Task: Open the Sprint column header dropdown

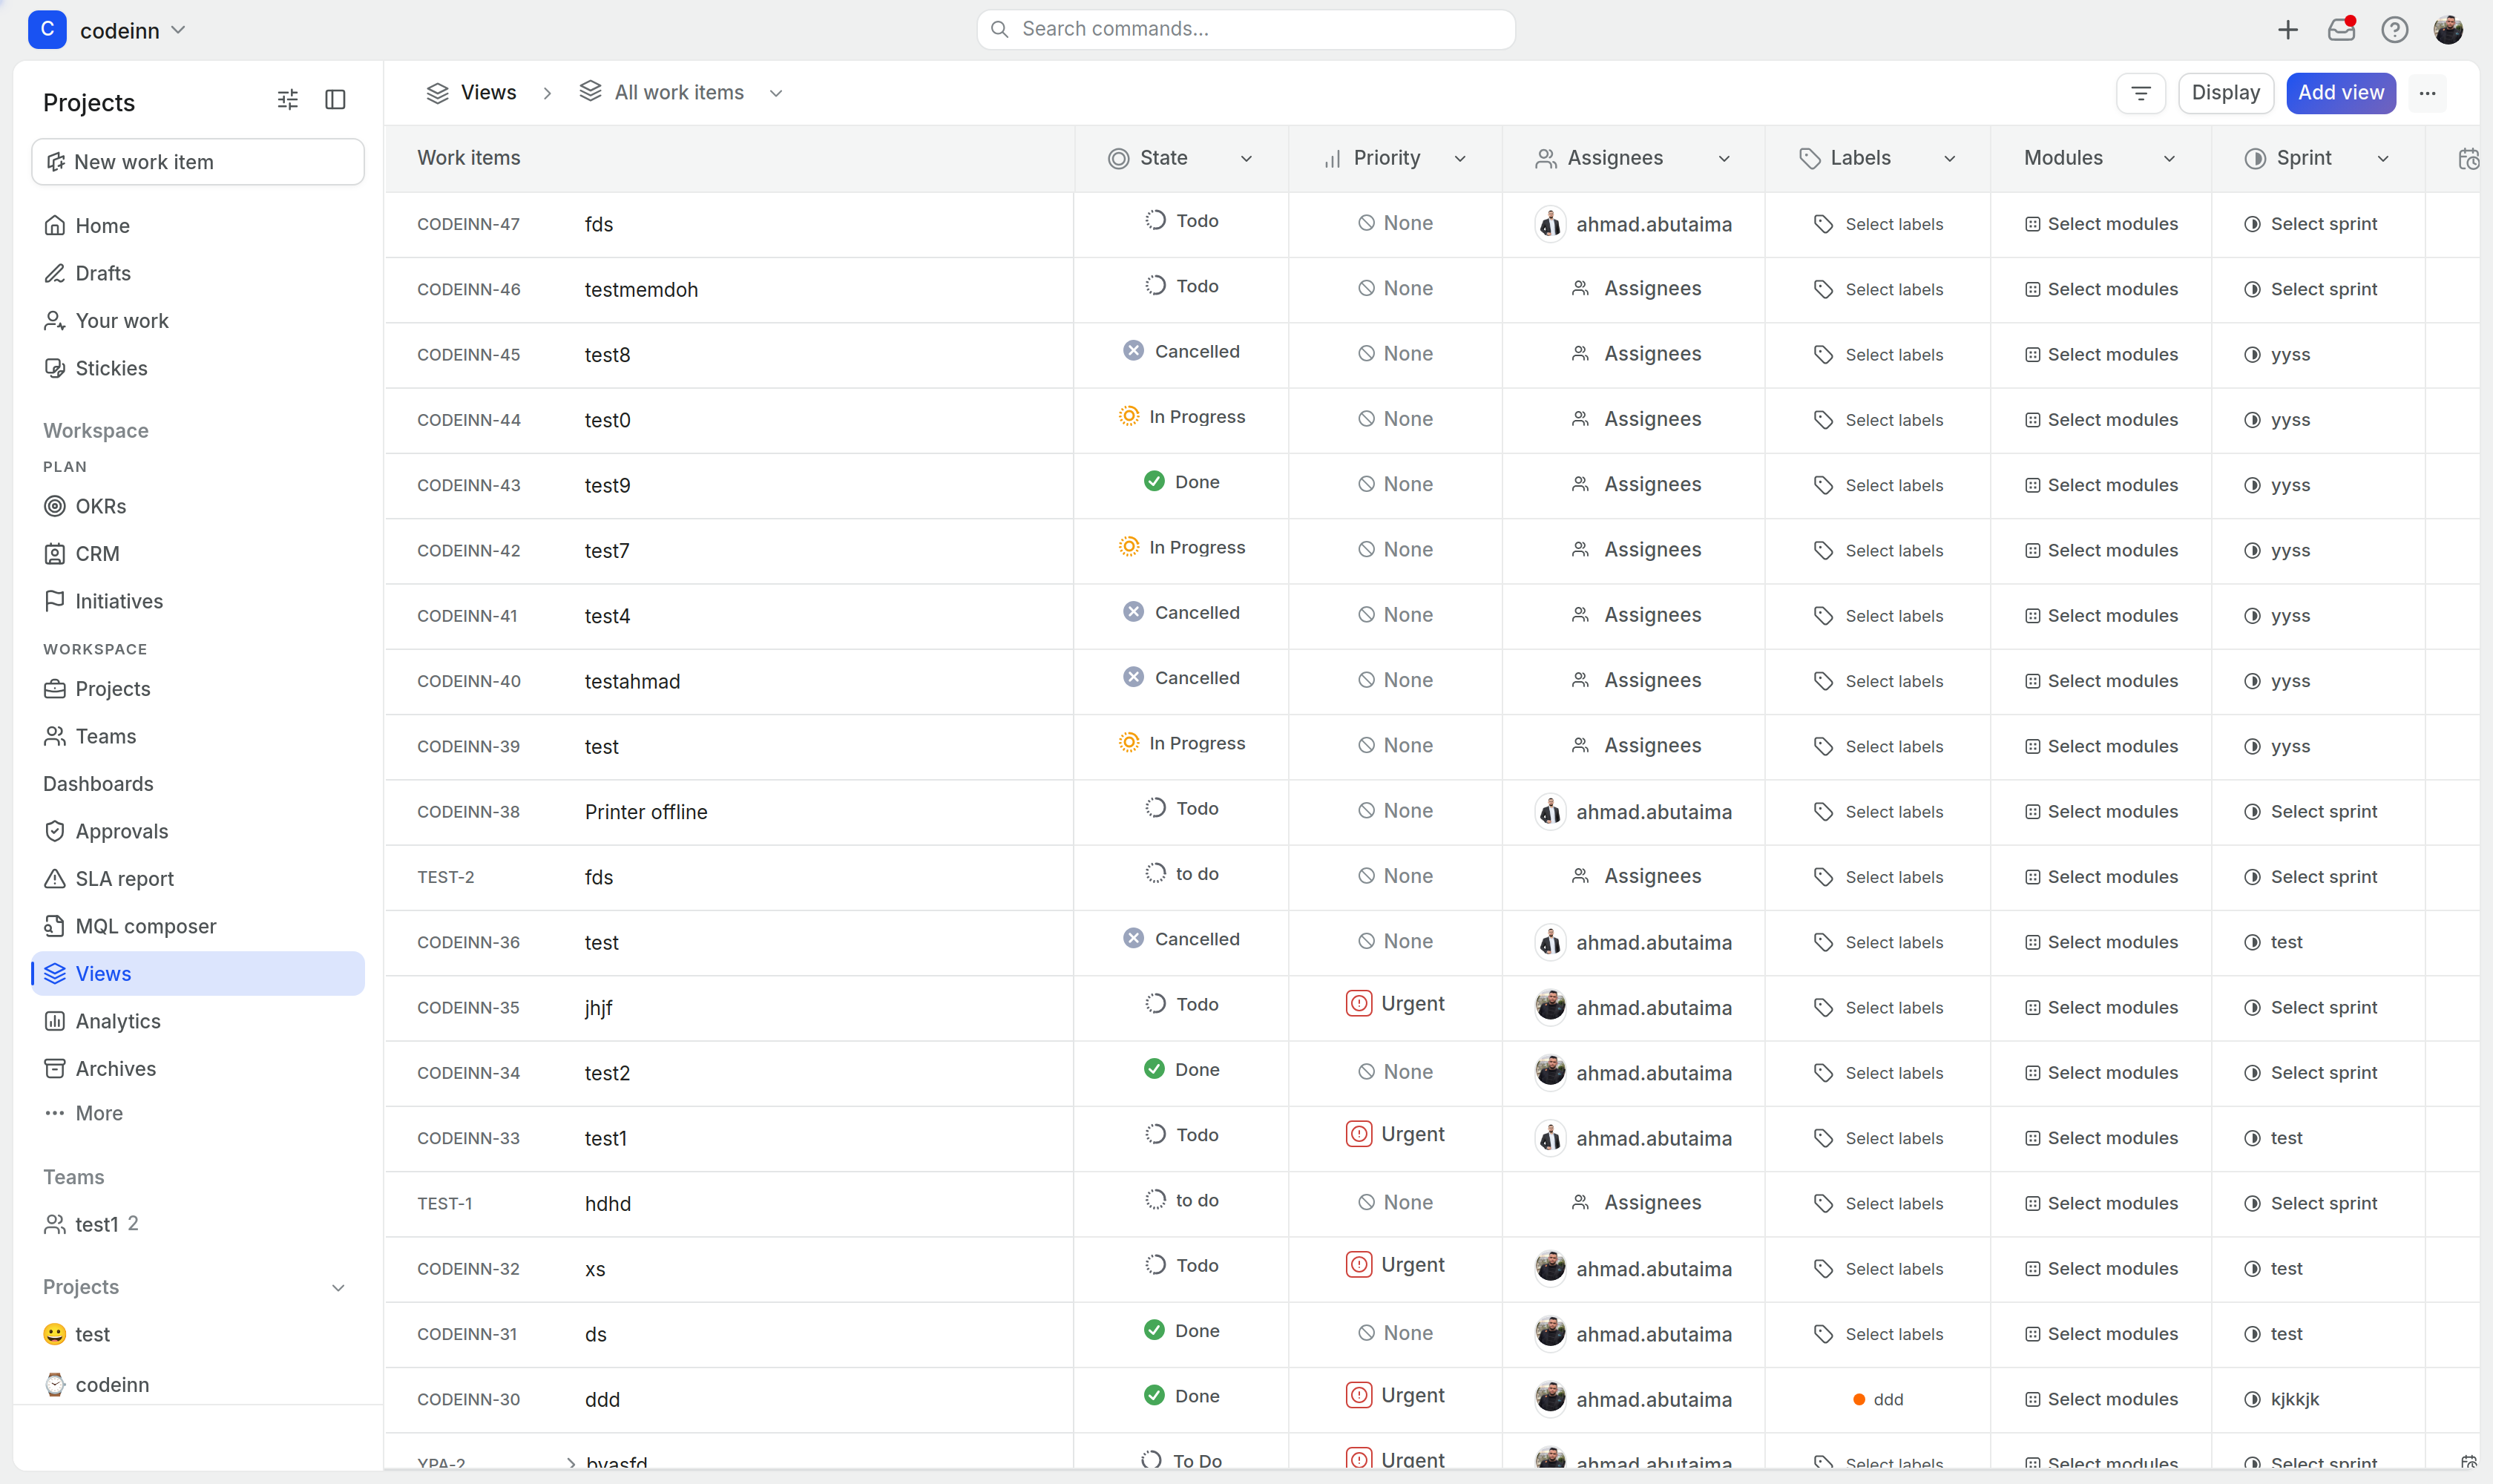Action: point(2383,158)
